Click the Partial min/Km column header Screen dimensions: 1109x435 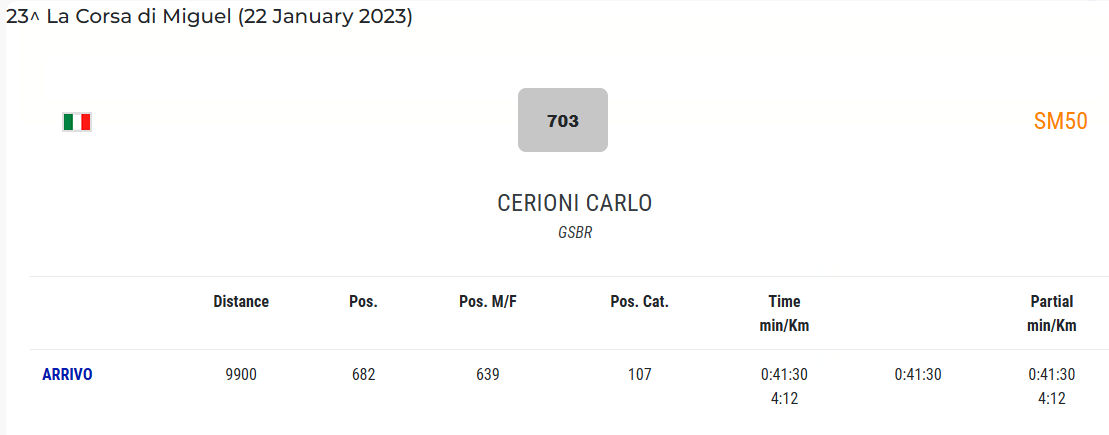click(1051, 313)
